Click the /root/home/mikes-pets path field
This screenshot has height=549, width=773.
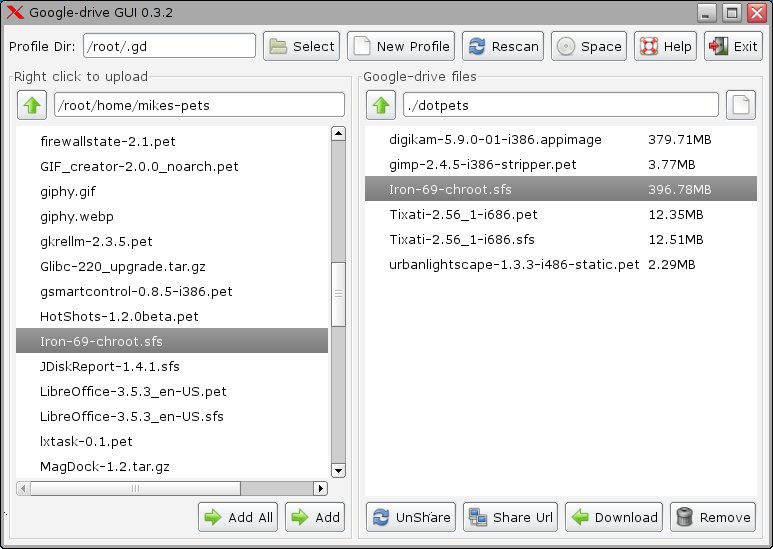(199, 105)
